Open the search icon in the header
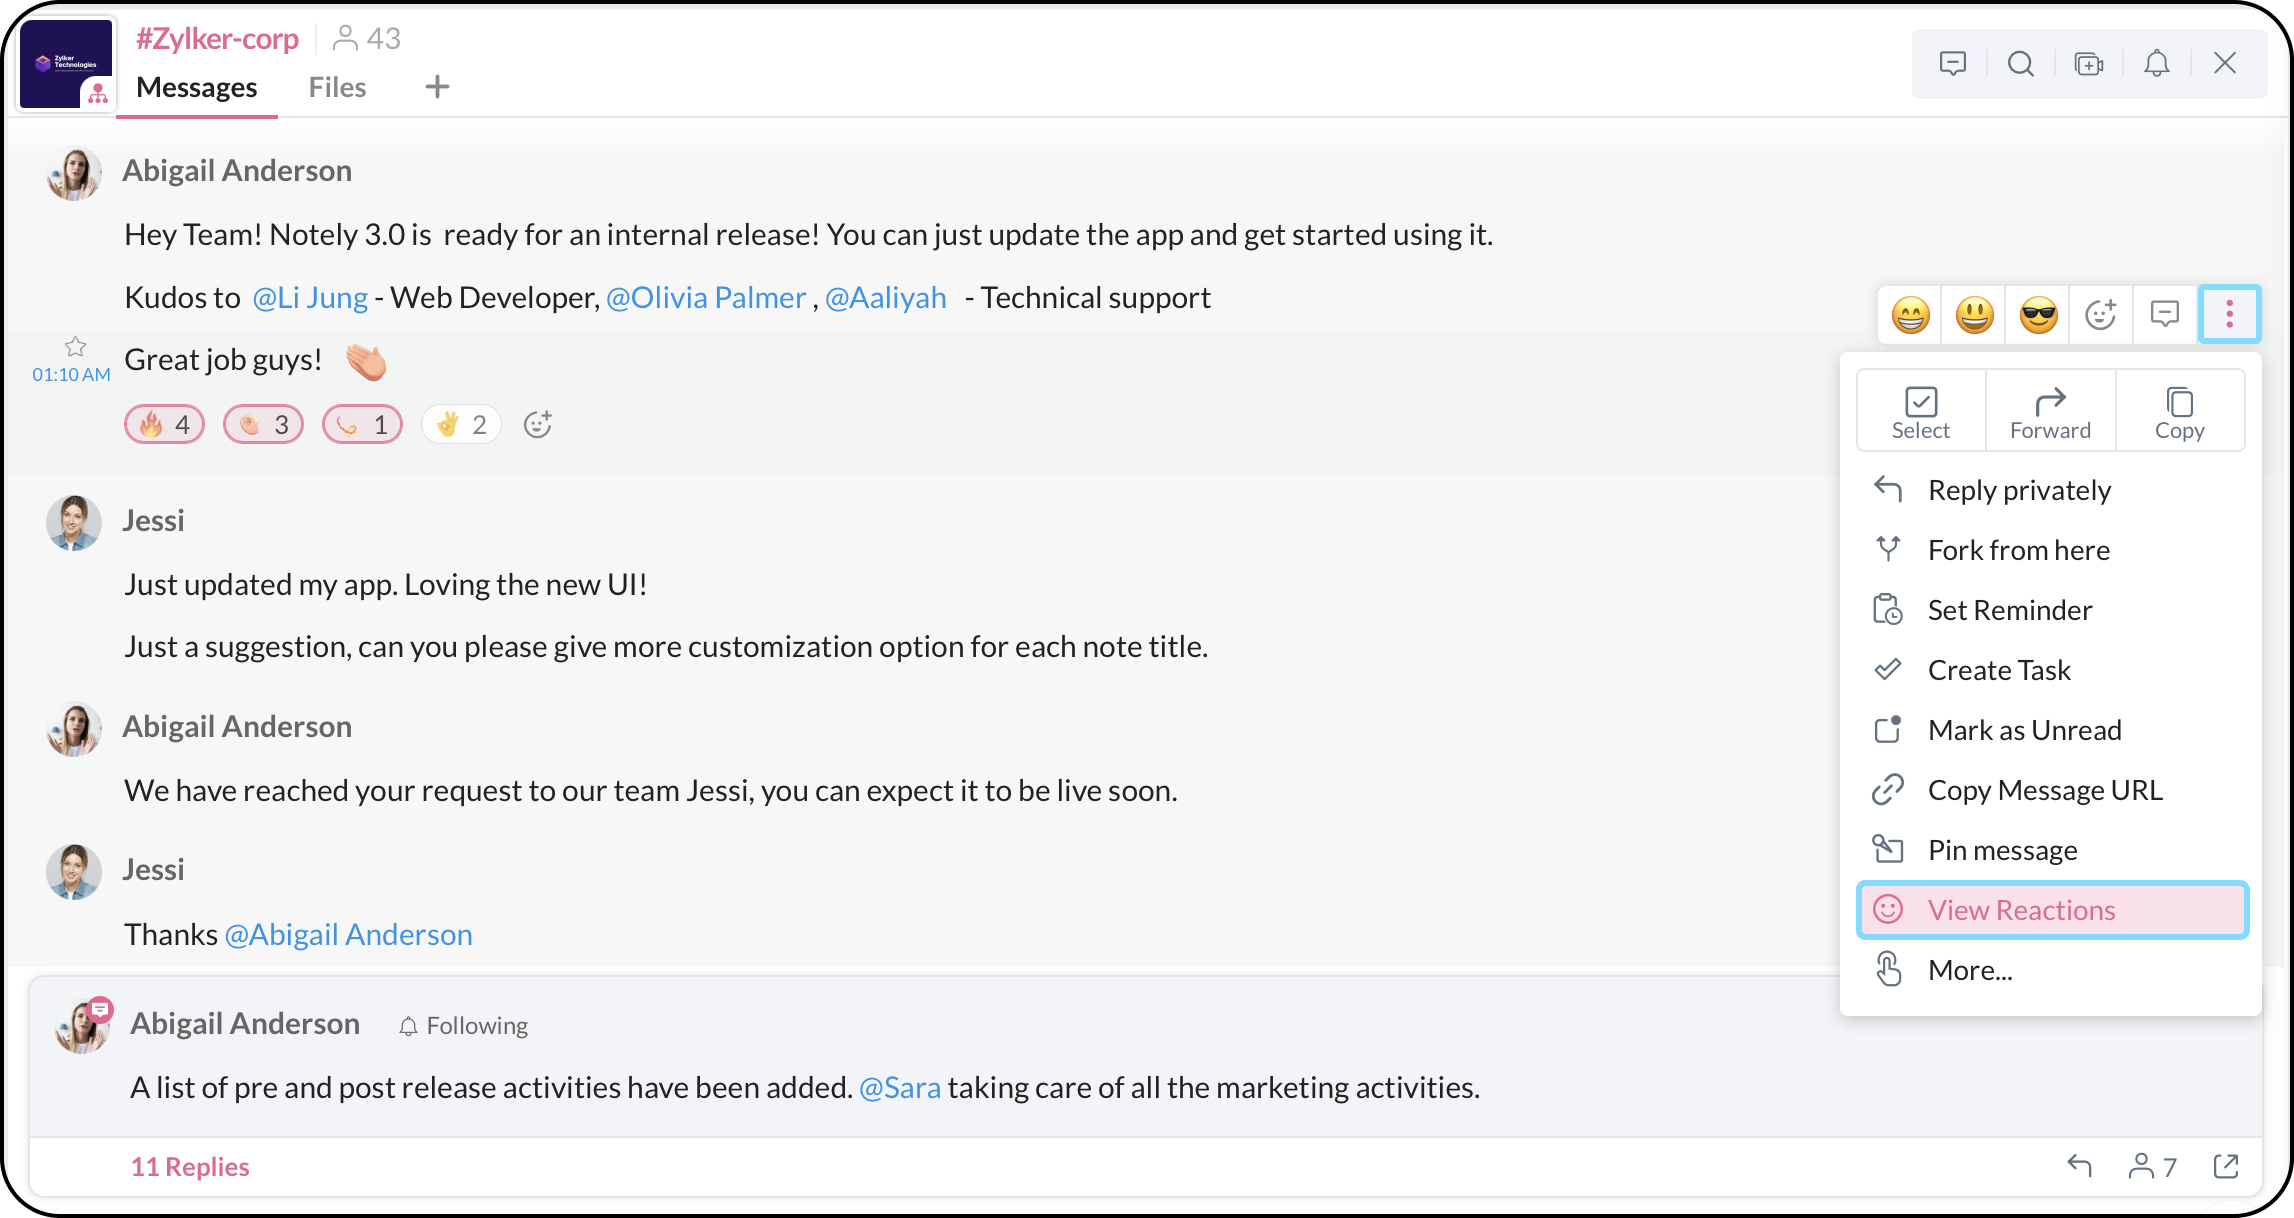The width and height of the screenshot is (2294, 1218). click(2020, 64)
